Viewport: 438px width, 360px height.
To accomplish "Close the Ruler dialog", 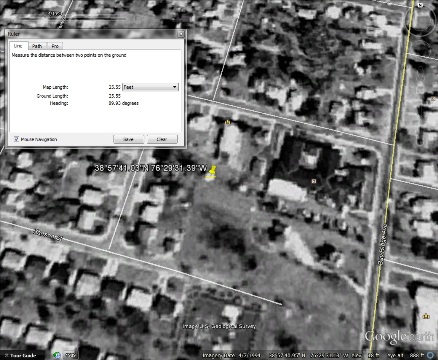I will [x=181, y=34].
